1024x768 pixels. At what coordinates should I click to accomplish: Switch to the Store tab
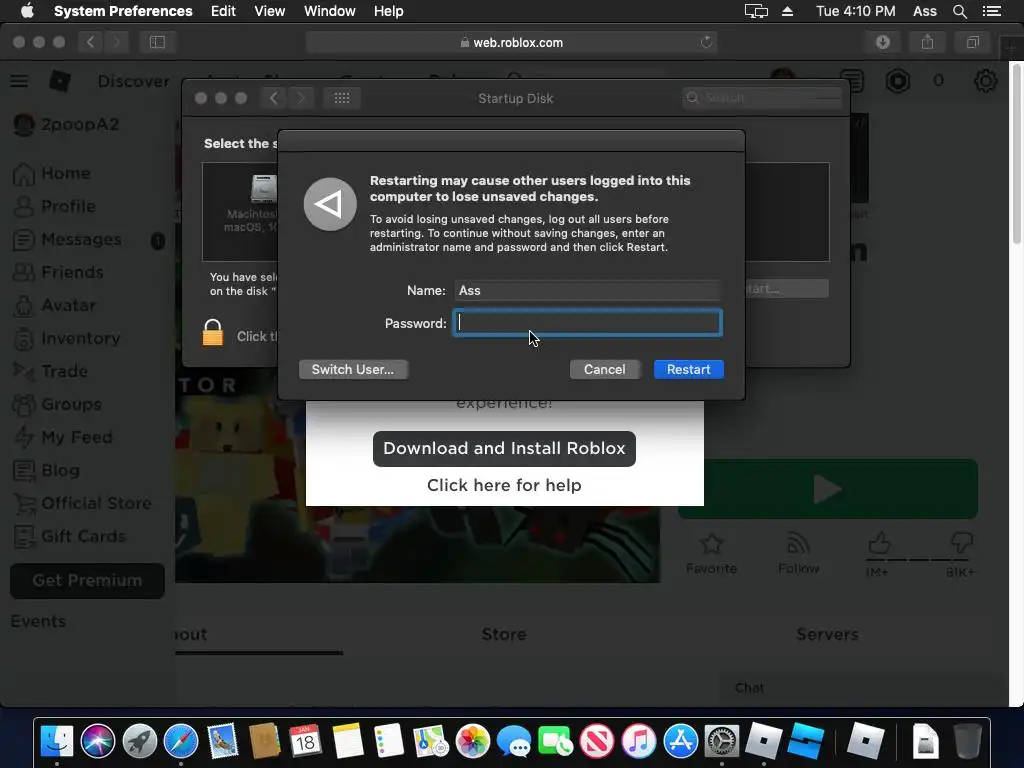504,634
